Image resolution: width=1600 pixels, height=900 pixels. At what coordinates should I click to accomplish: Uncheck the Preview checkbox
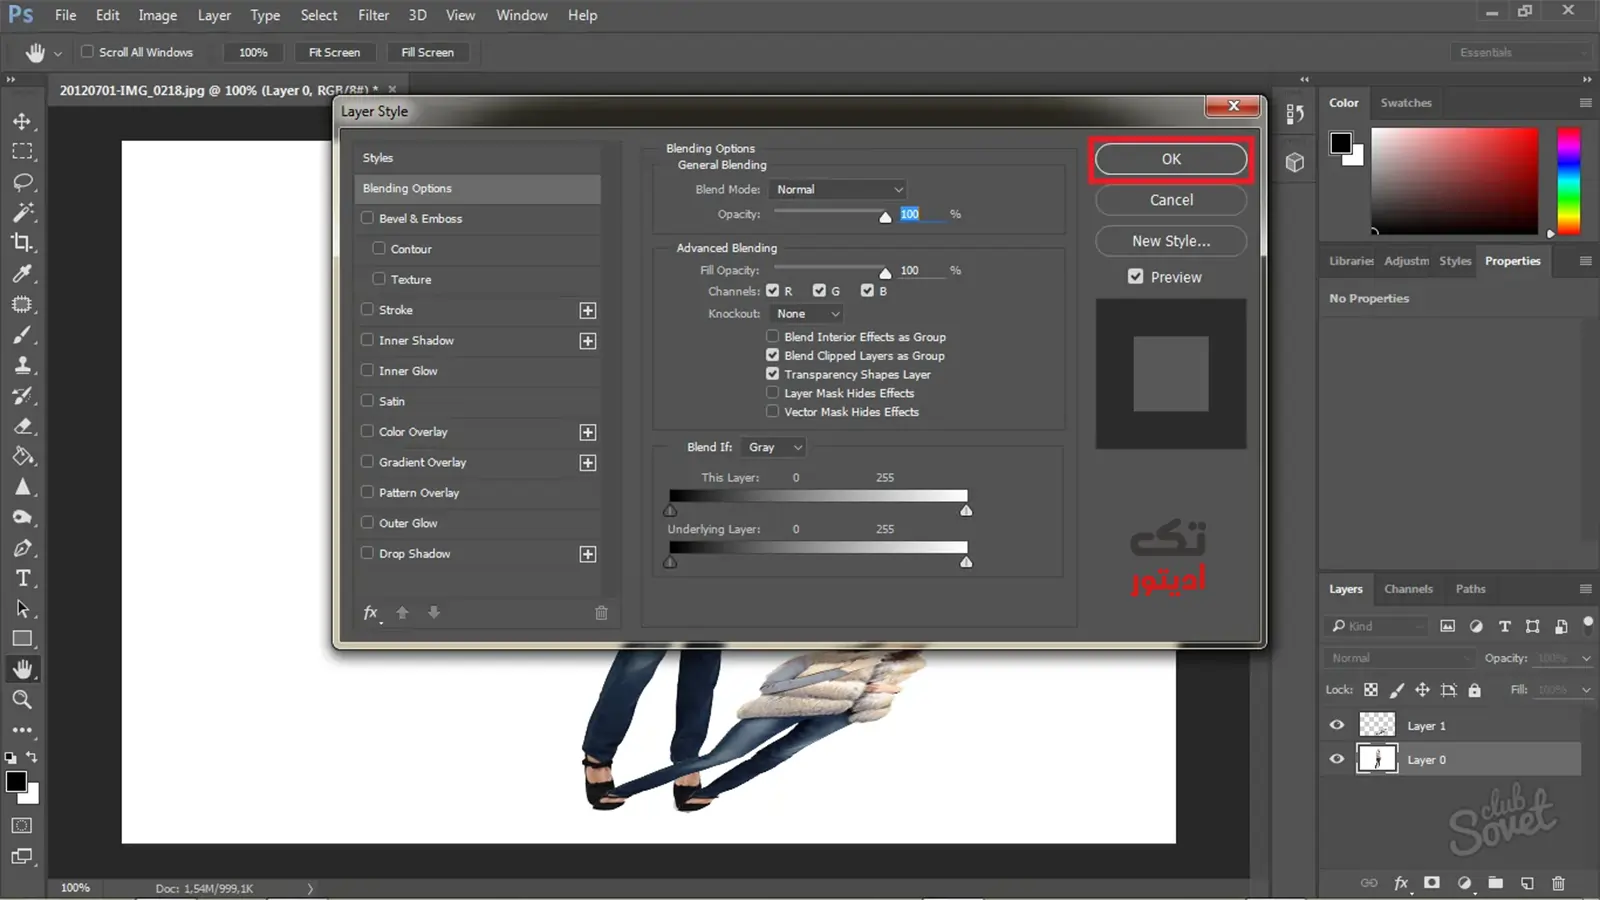(1135, 277)
